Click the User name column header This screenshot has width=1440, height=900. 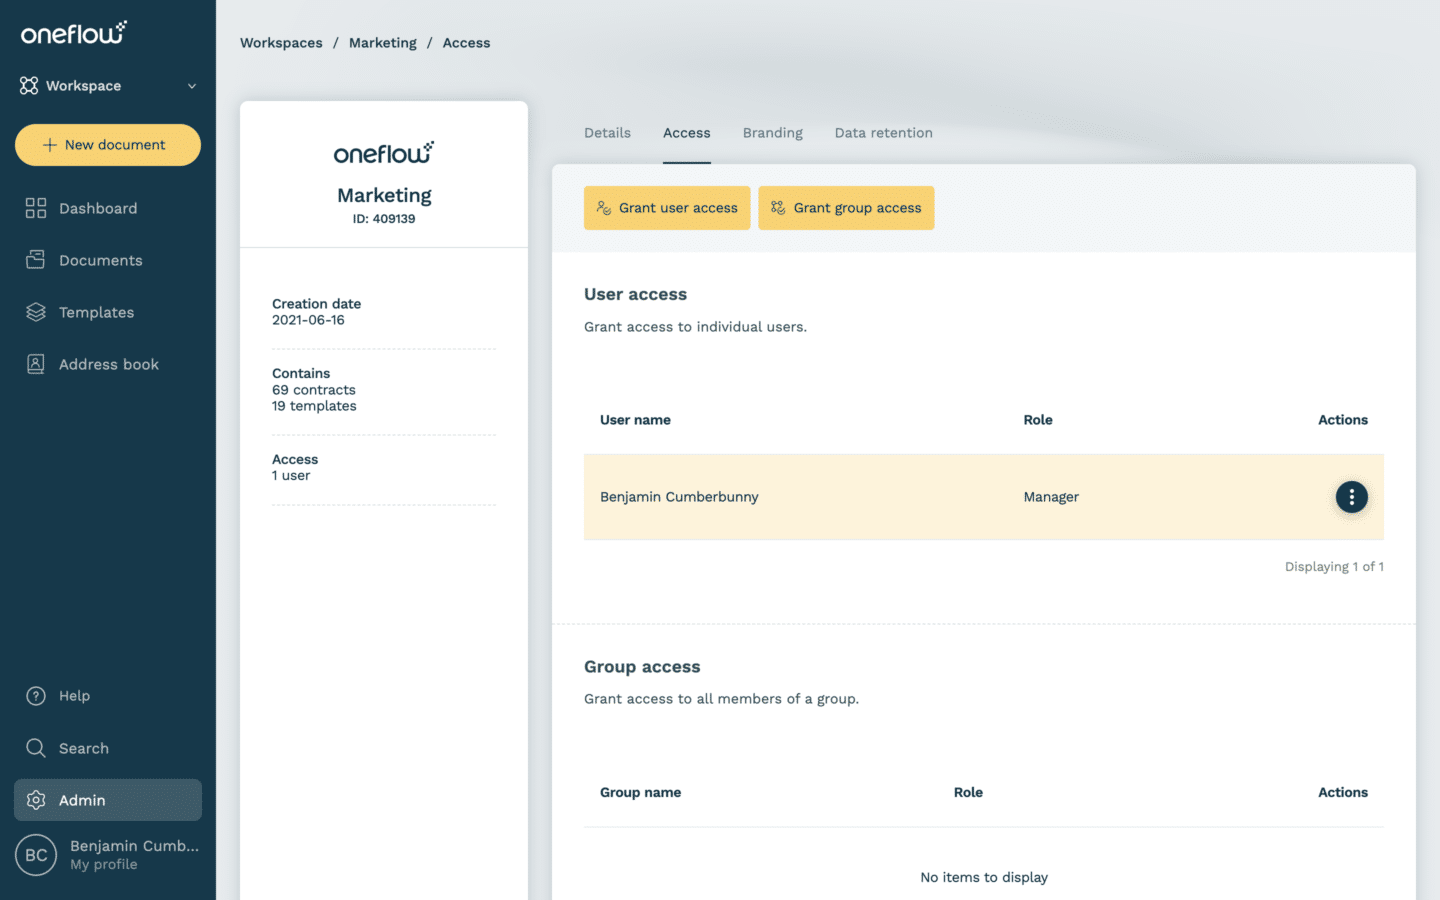click(x=635, y=420)
